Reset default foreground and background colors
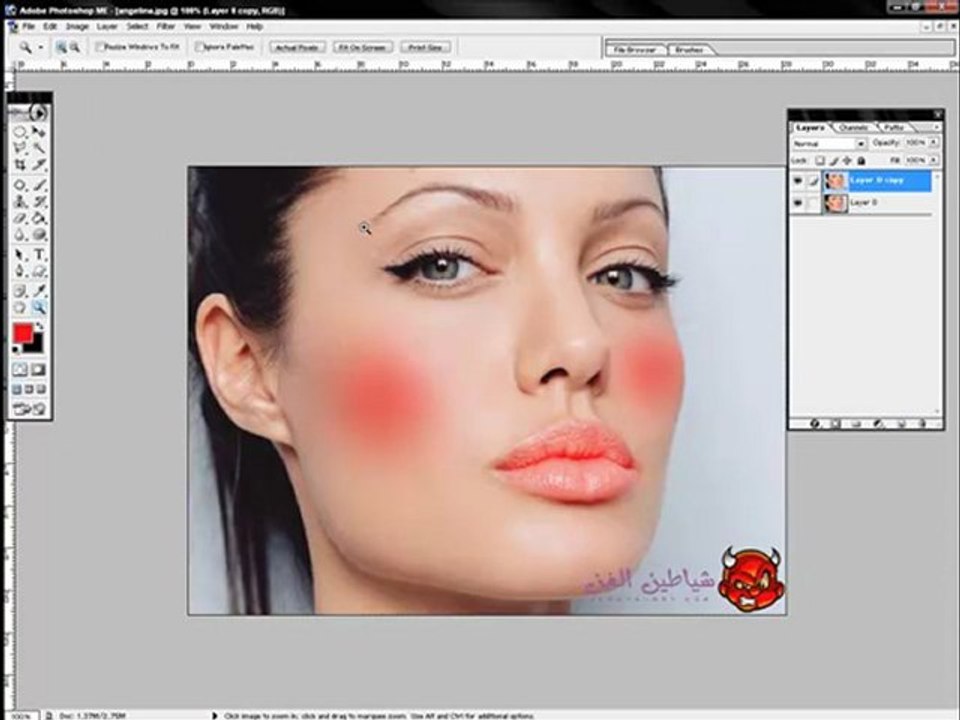960x720 pixels. coord(17,350)
